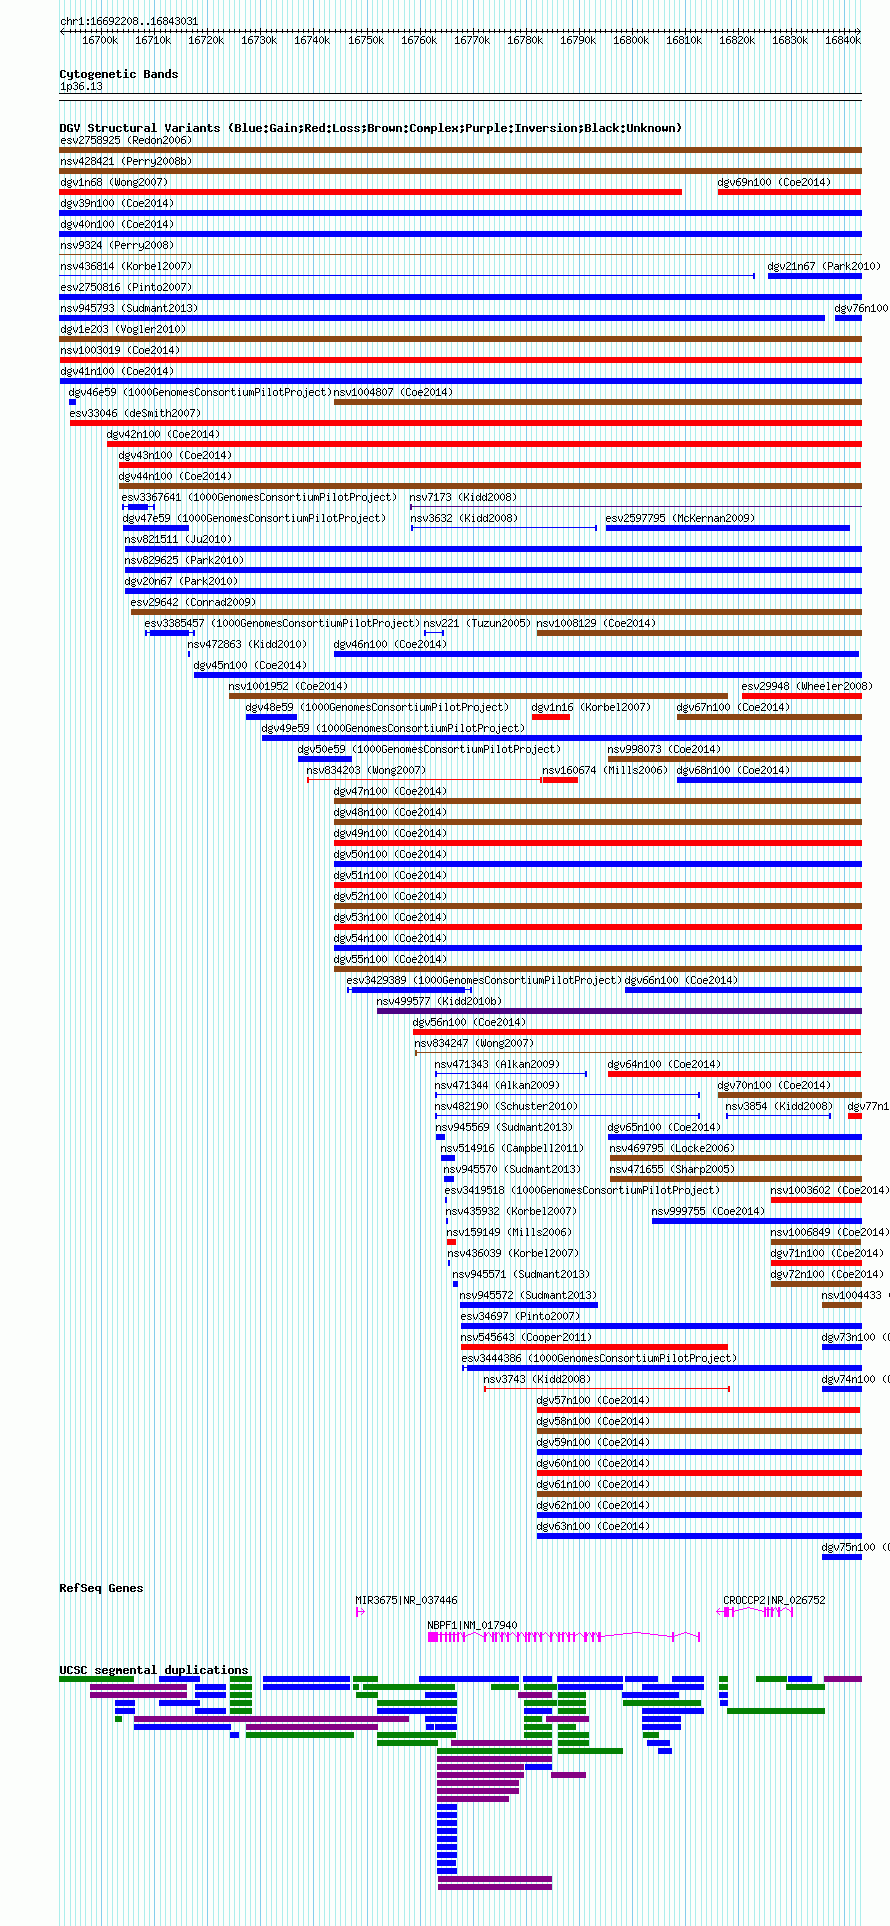Select the esv2758925 (Redon2006) variant label
890x1926 pixels.
click(x=126, y=140)
